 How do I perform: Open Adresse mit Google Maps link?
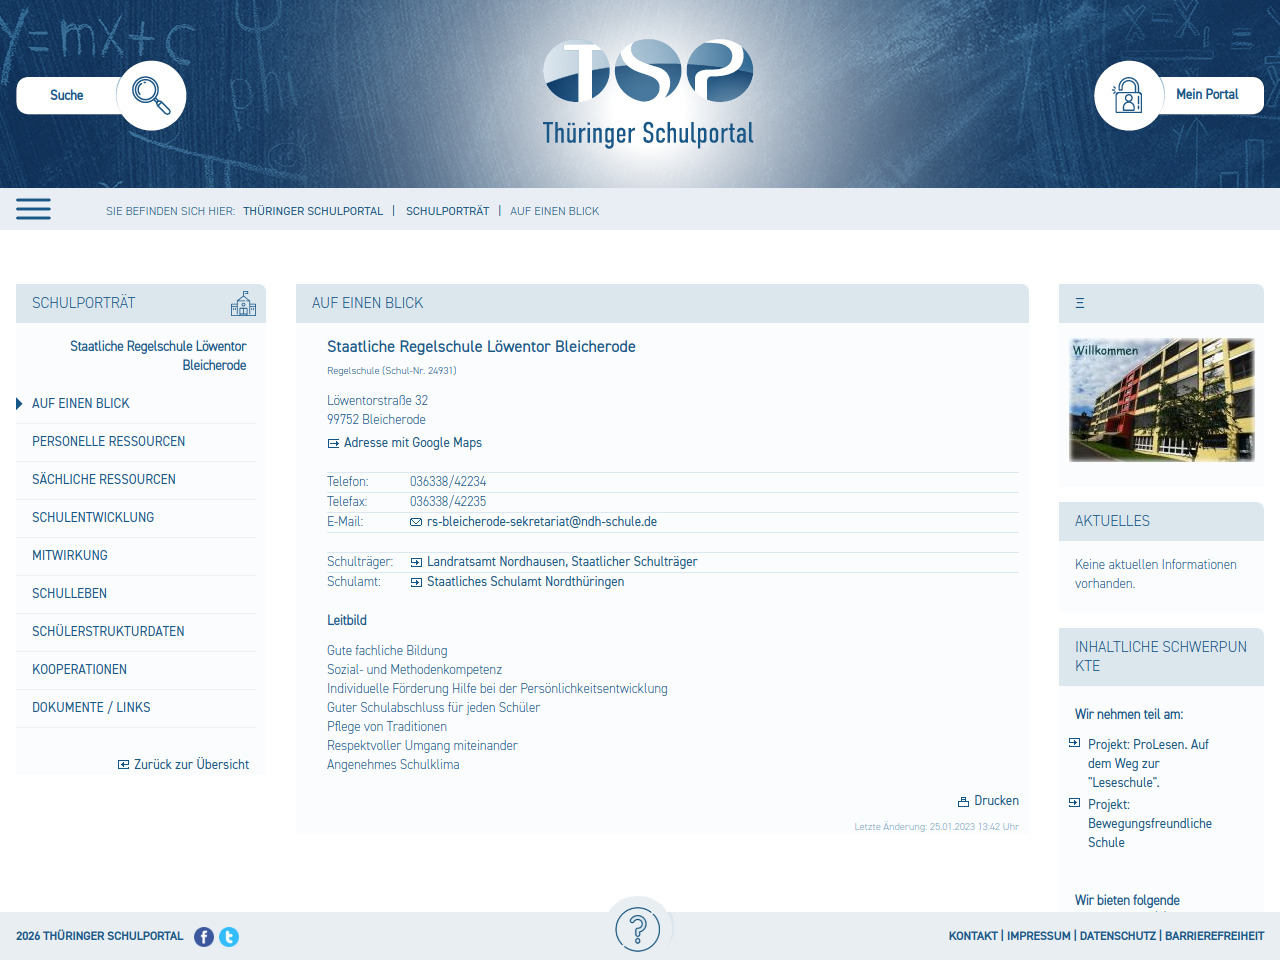(x=412, y=443)
